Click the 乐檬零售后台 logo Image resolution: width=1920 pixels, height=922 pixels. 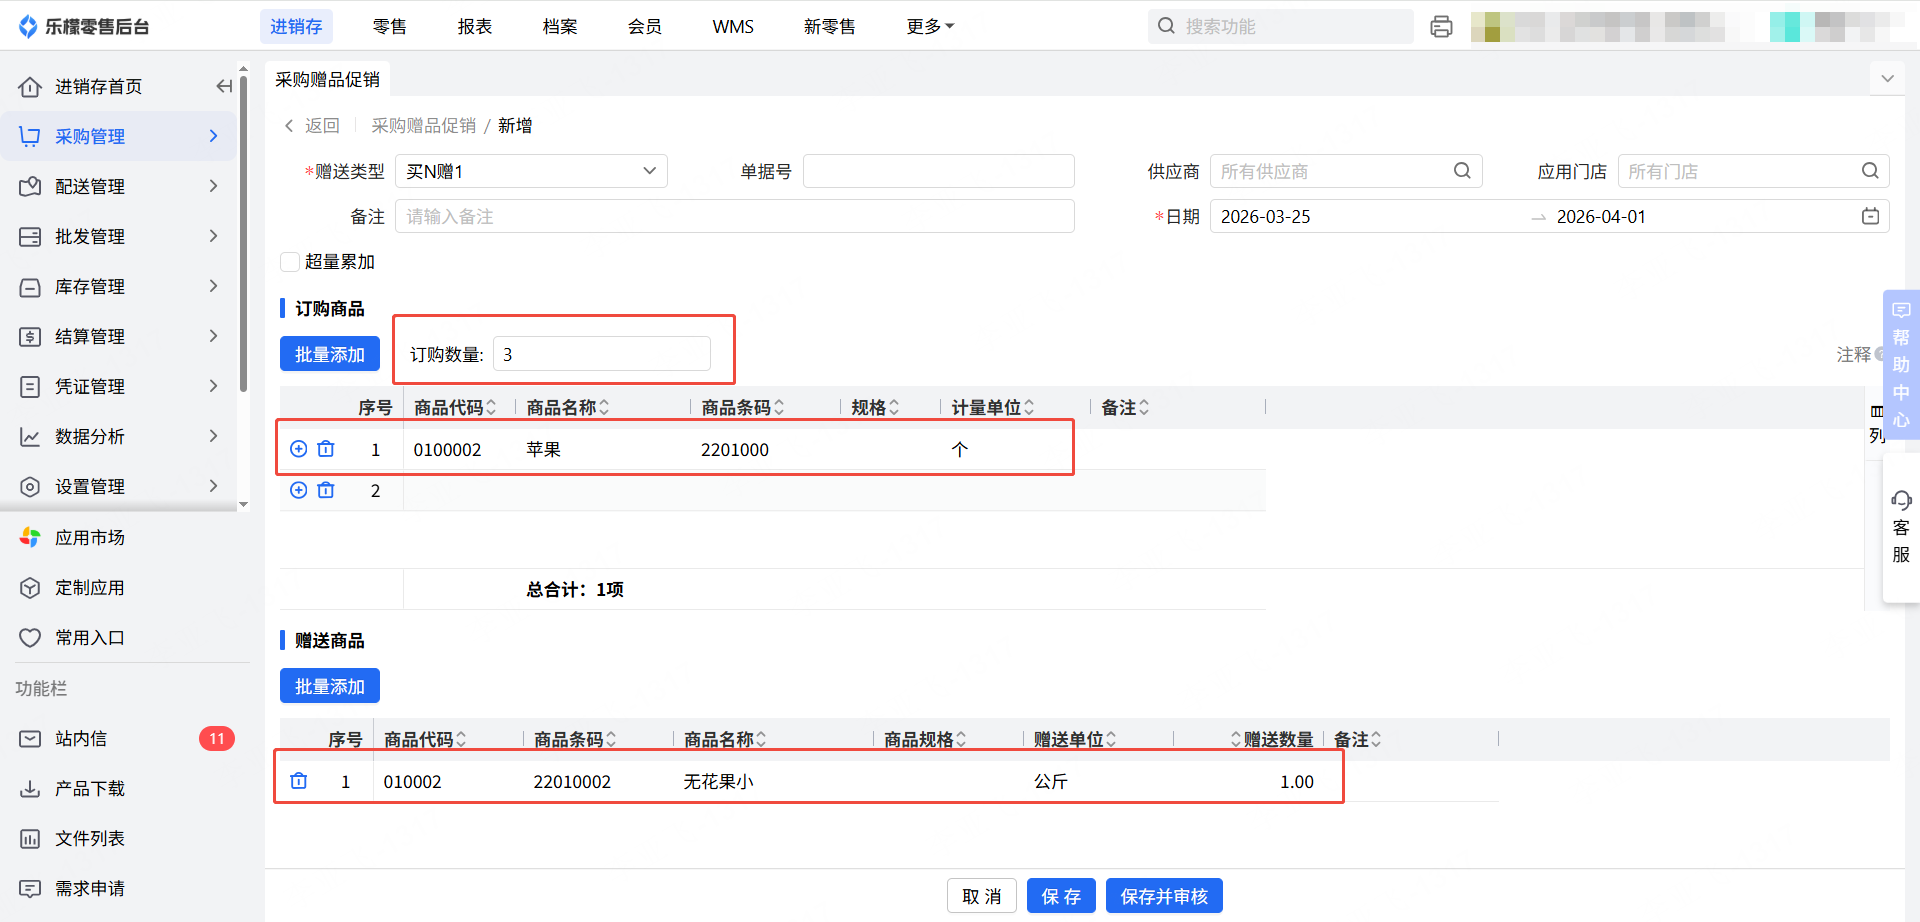tap(84, 27)
